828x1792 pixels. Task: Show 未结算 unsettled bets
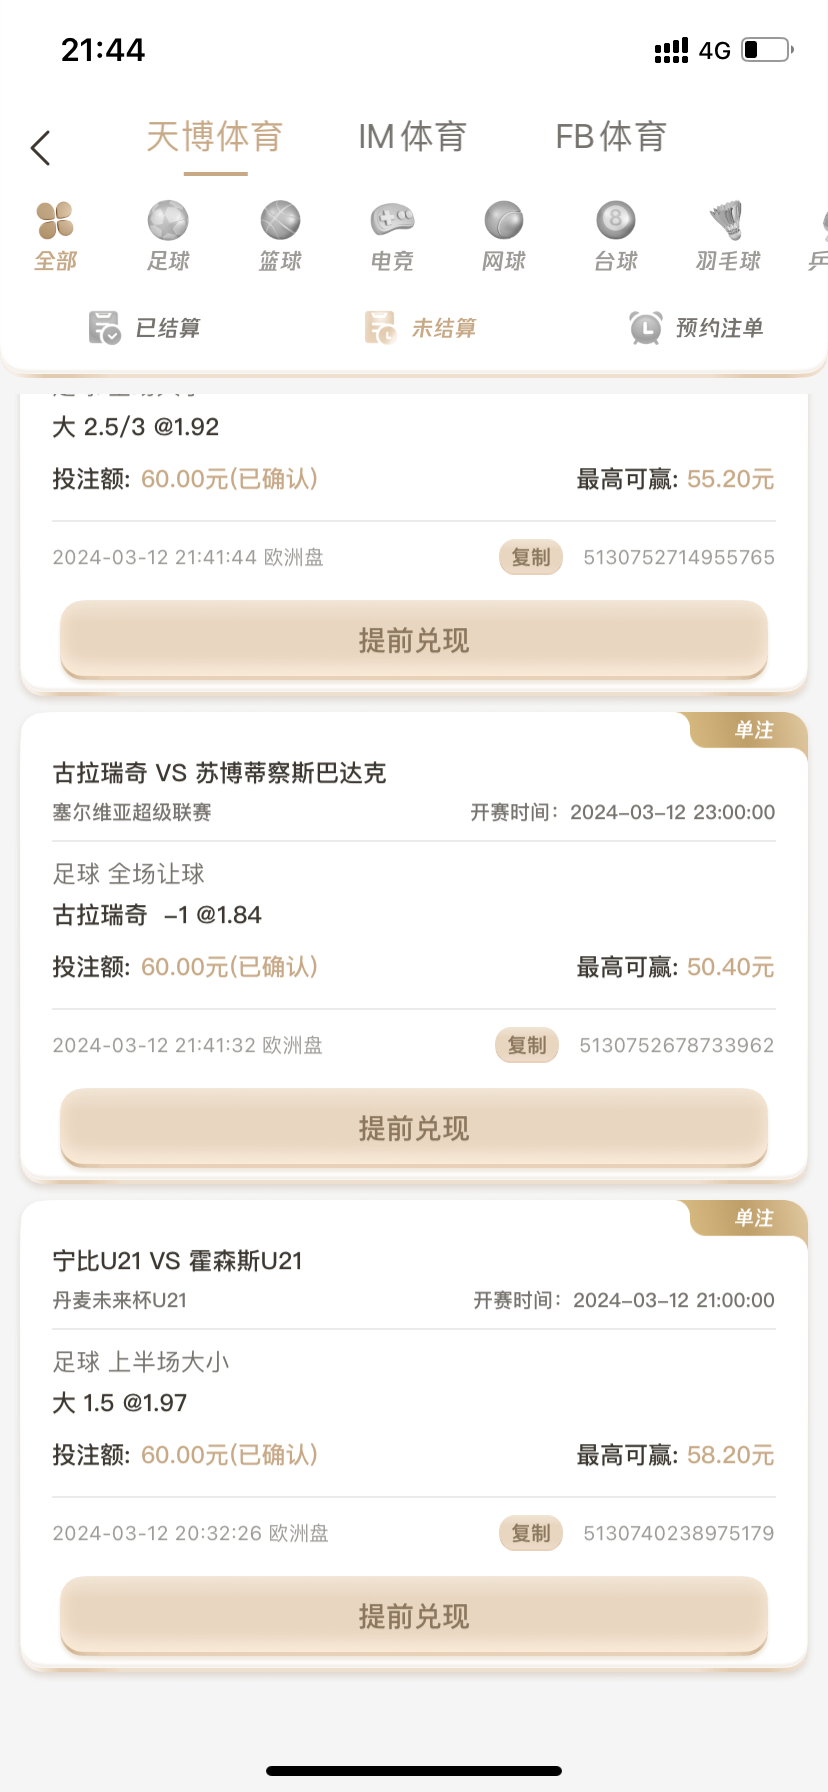click(x=421, y=328)
